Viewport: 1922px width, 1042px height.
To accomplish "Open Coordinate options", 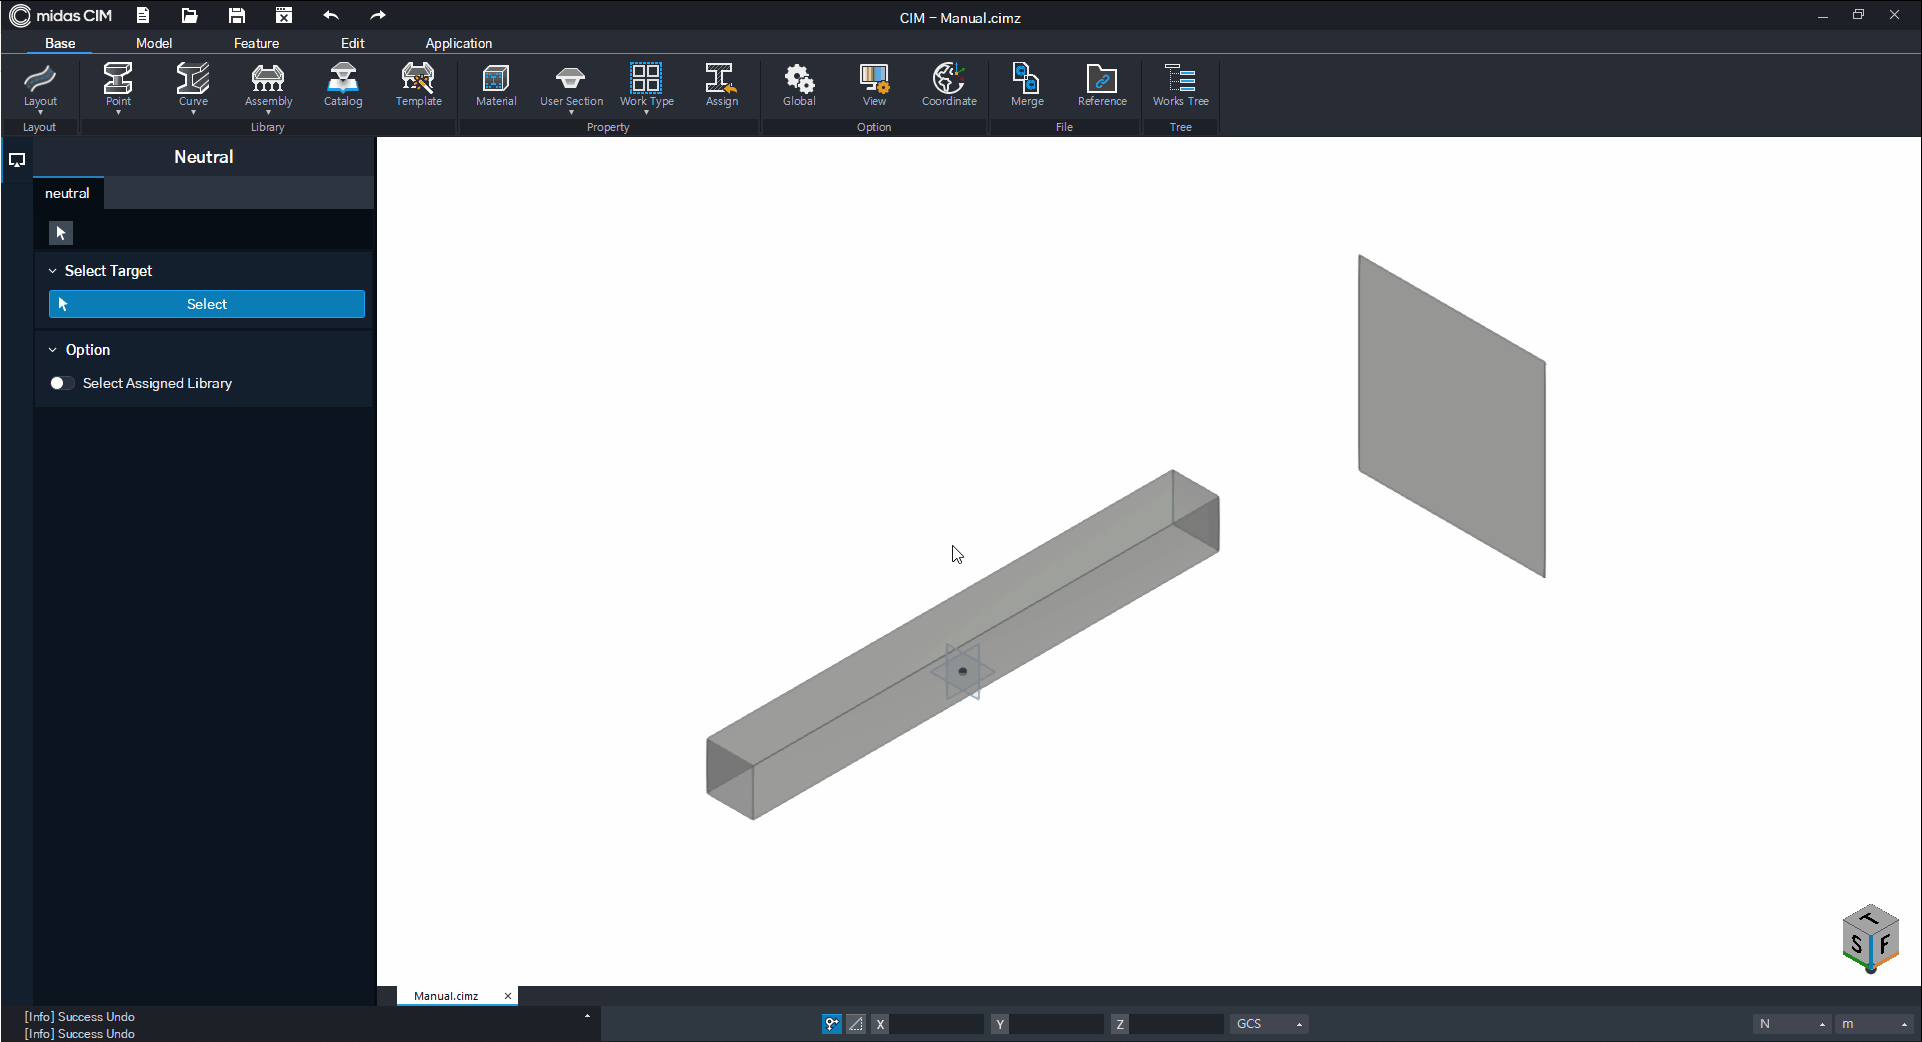I will [x=949, y=84].
